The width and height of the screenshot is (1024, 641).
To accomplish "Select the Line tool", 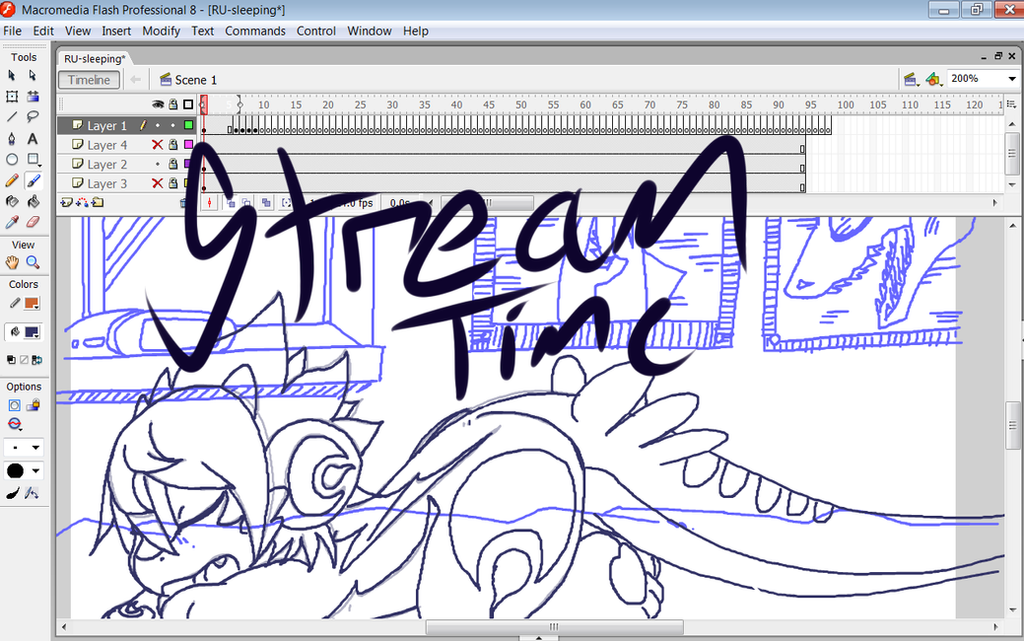I will 12,117.
